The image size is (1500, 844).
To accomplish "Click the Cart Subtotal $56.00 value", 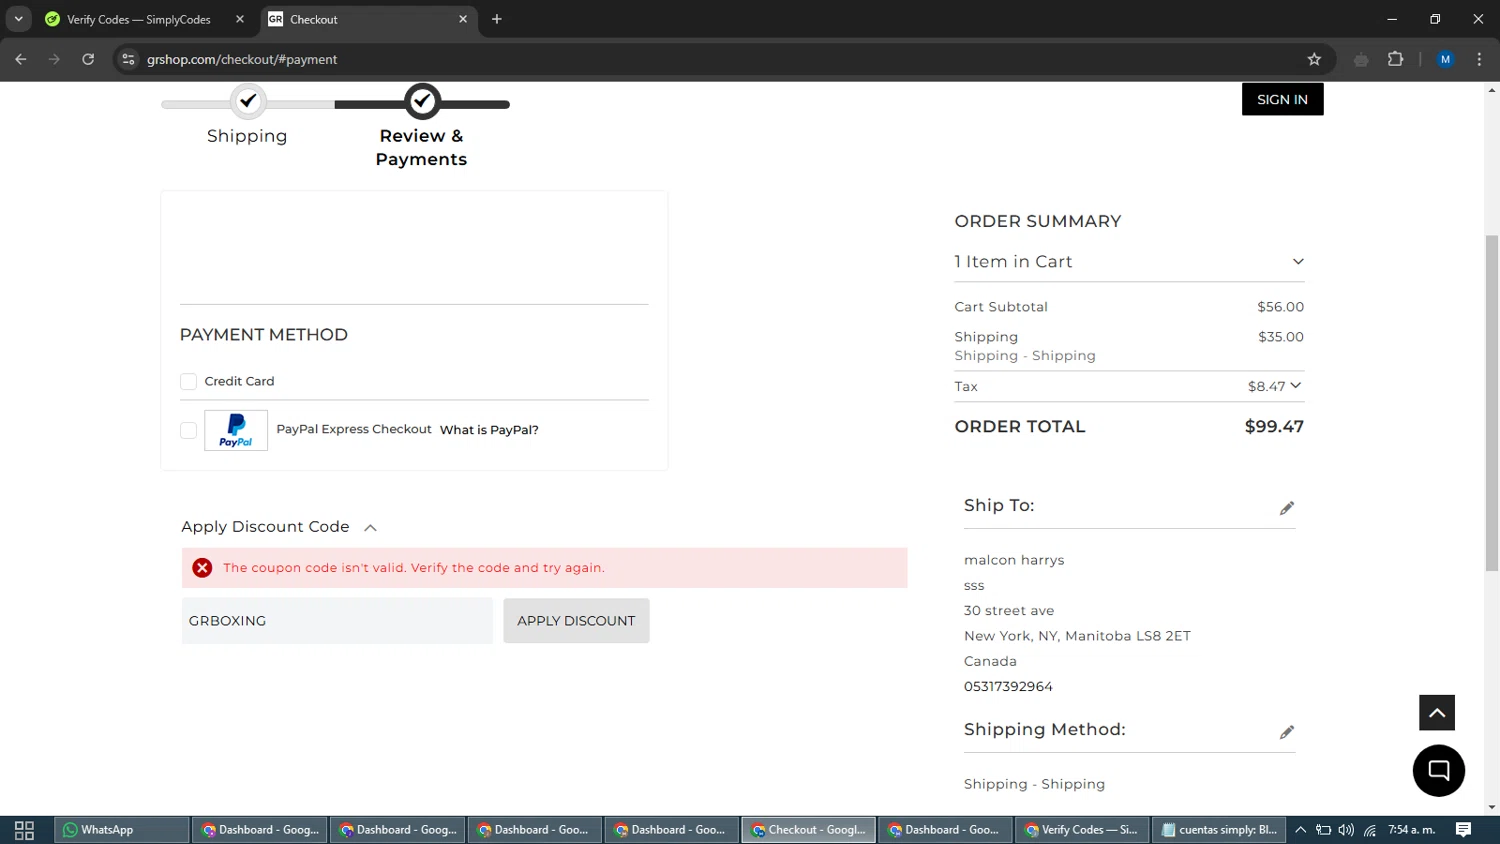I will pos(1280,307).
